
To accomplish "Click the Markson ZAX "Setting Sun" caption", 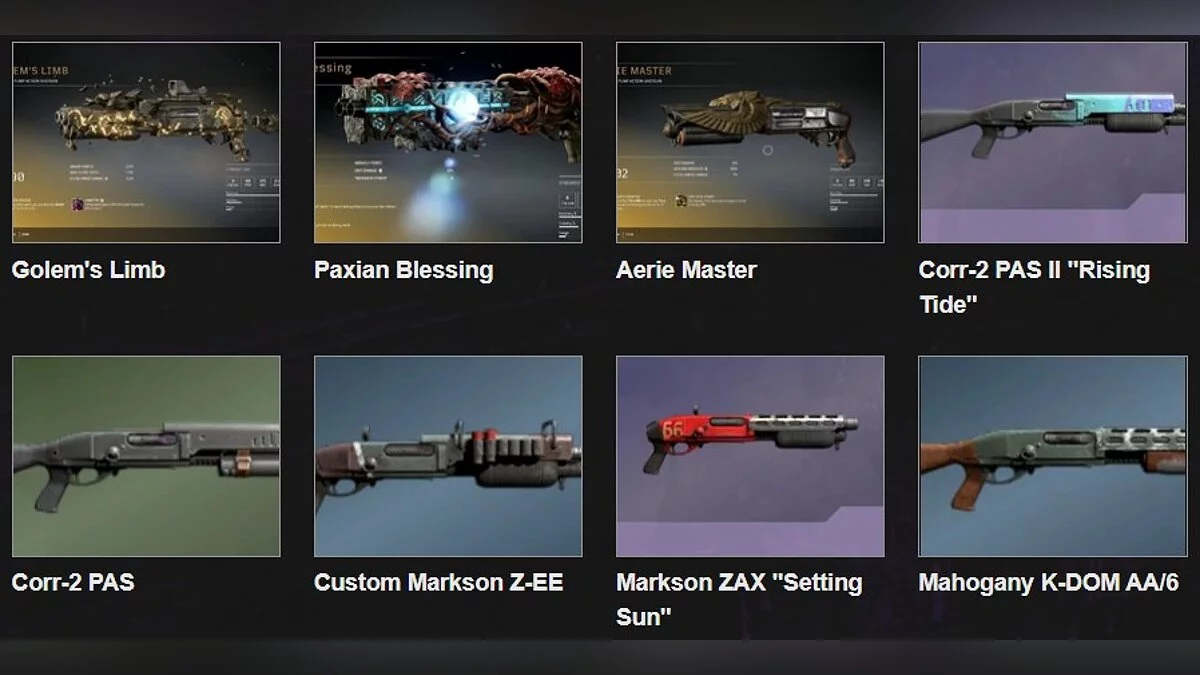I will point(739,600).
